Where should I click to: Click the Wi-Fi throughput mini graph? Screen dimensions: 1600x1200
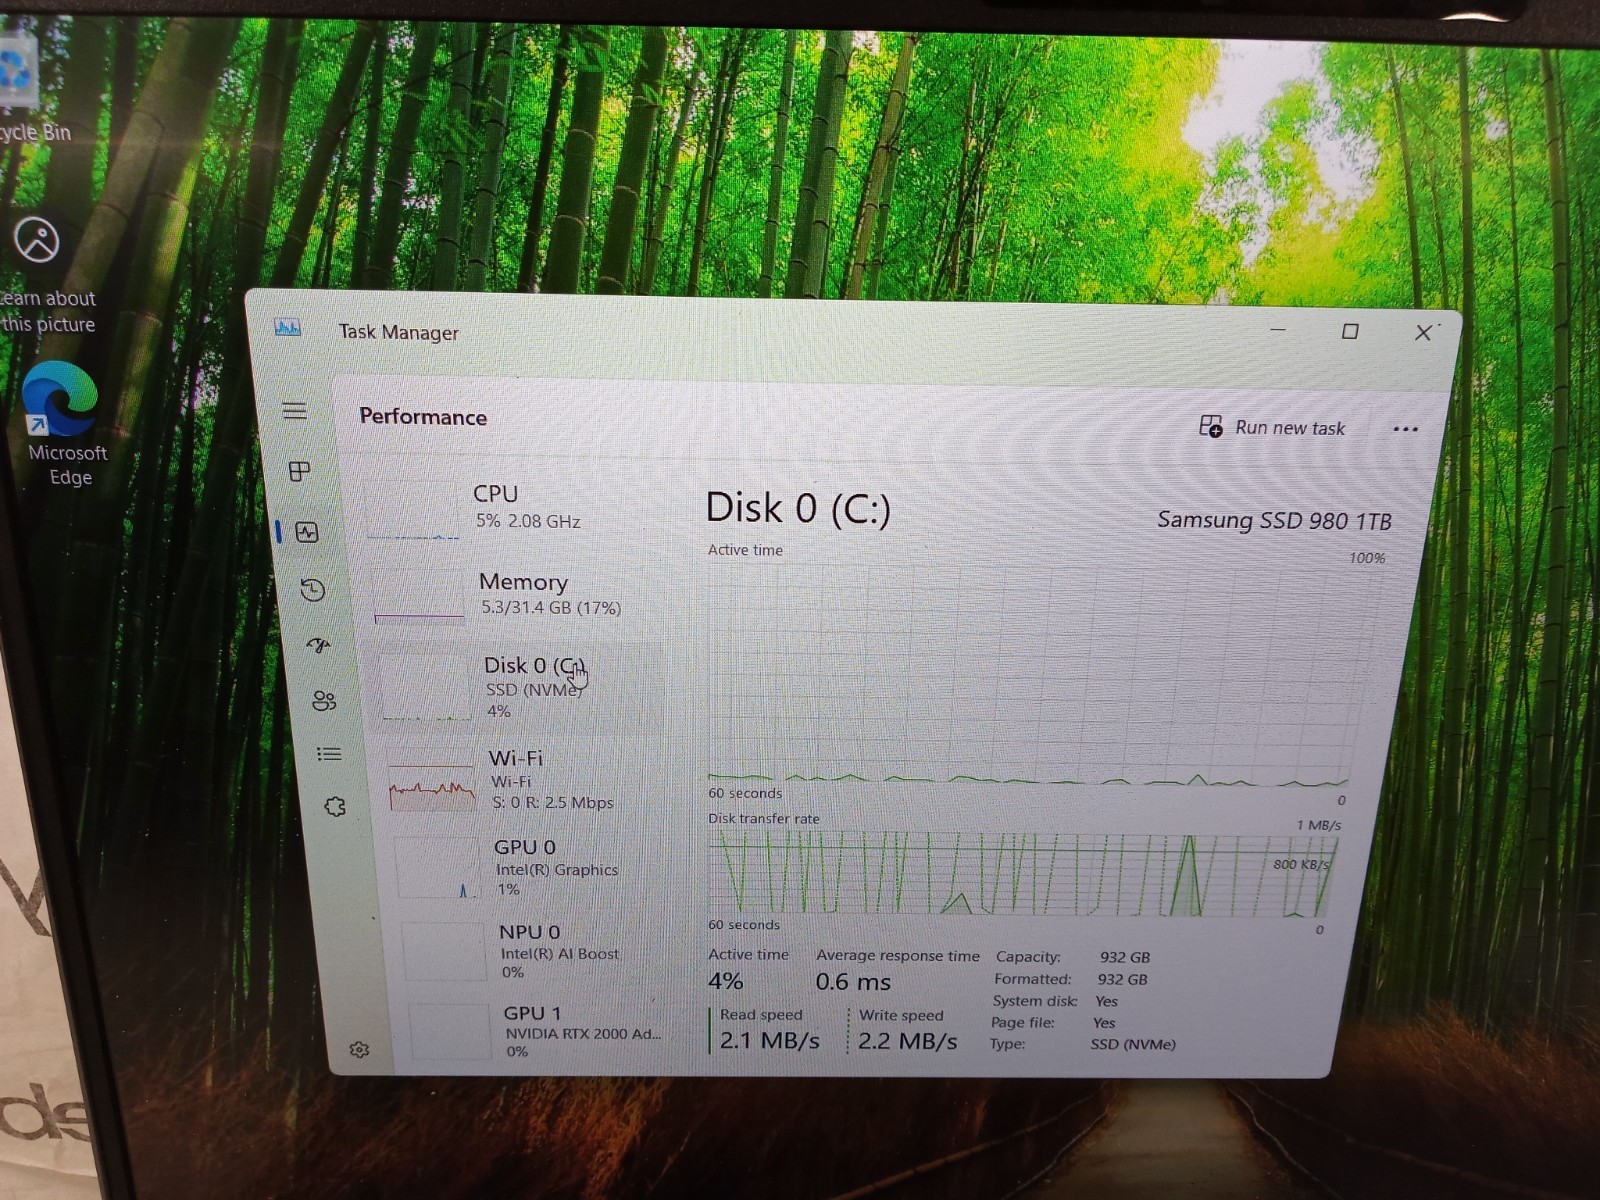click(432, 781)
